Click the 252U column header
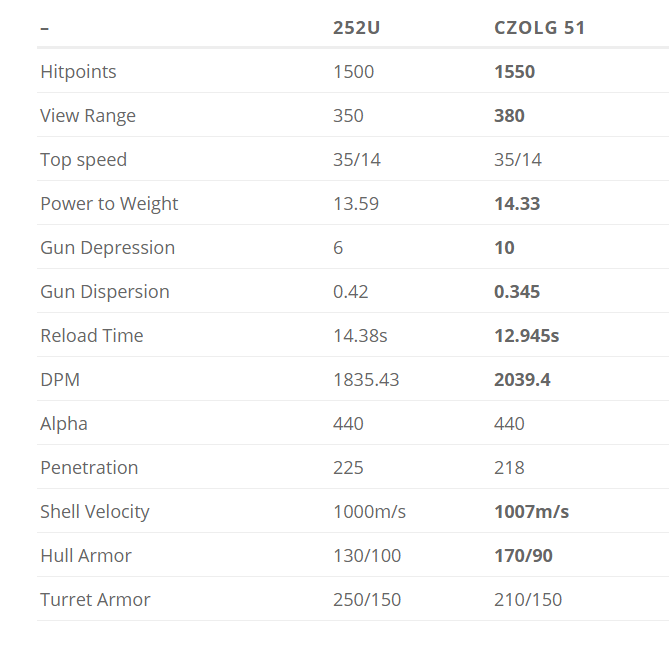 point(356,28)
